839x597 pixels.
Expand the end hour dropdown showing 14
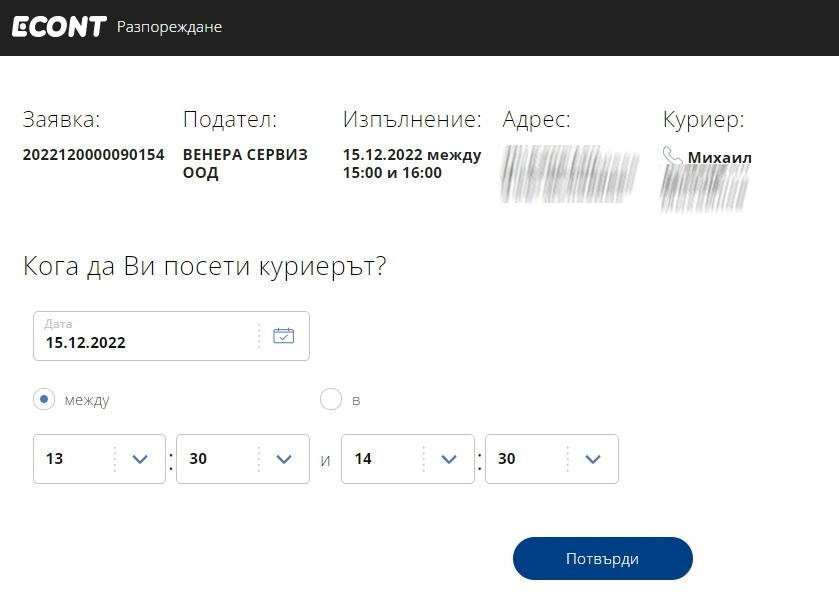pyautogui.click(x=448, y=459)
